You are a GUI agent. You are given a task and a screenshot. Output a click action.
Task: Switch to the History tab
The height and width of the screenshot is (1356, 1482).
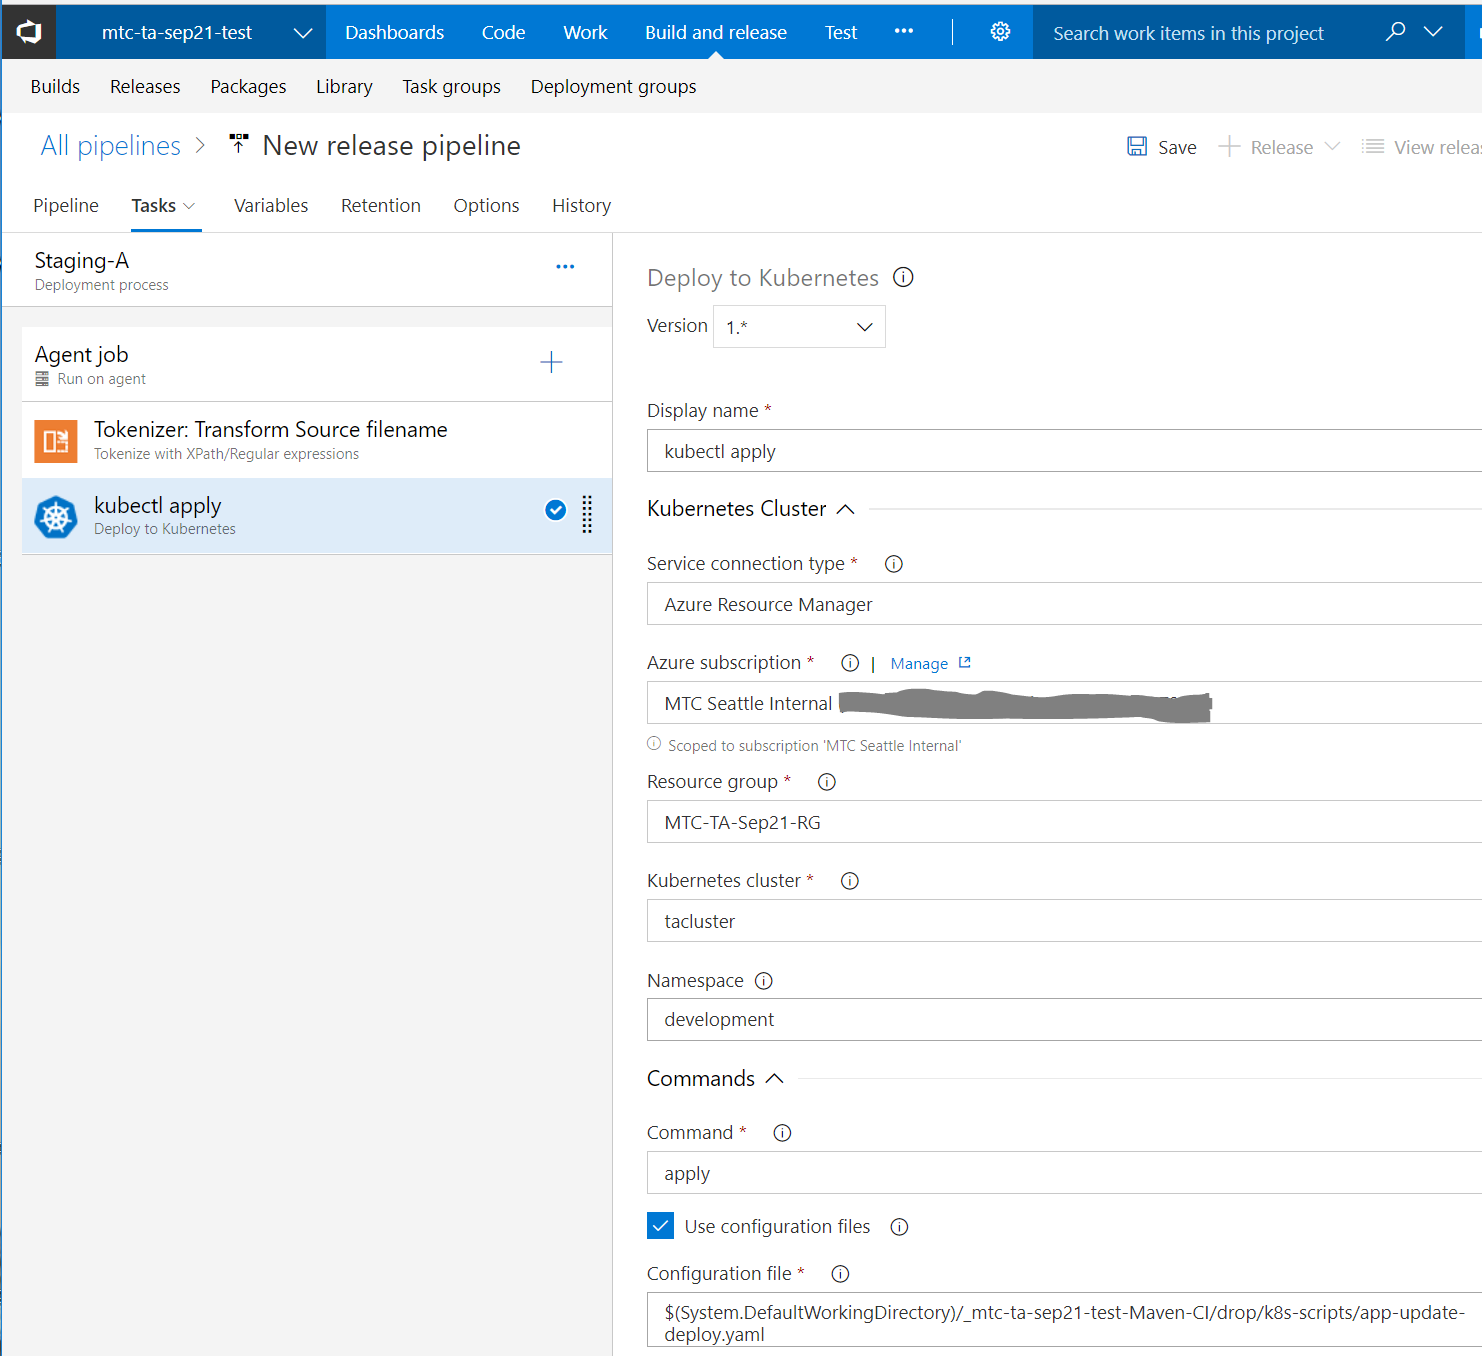(581, 205)
